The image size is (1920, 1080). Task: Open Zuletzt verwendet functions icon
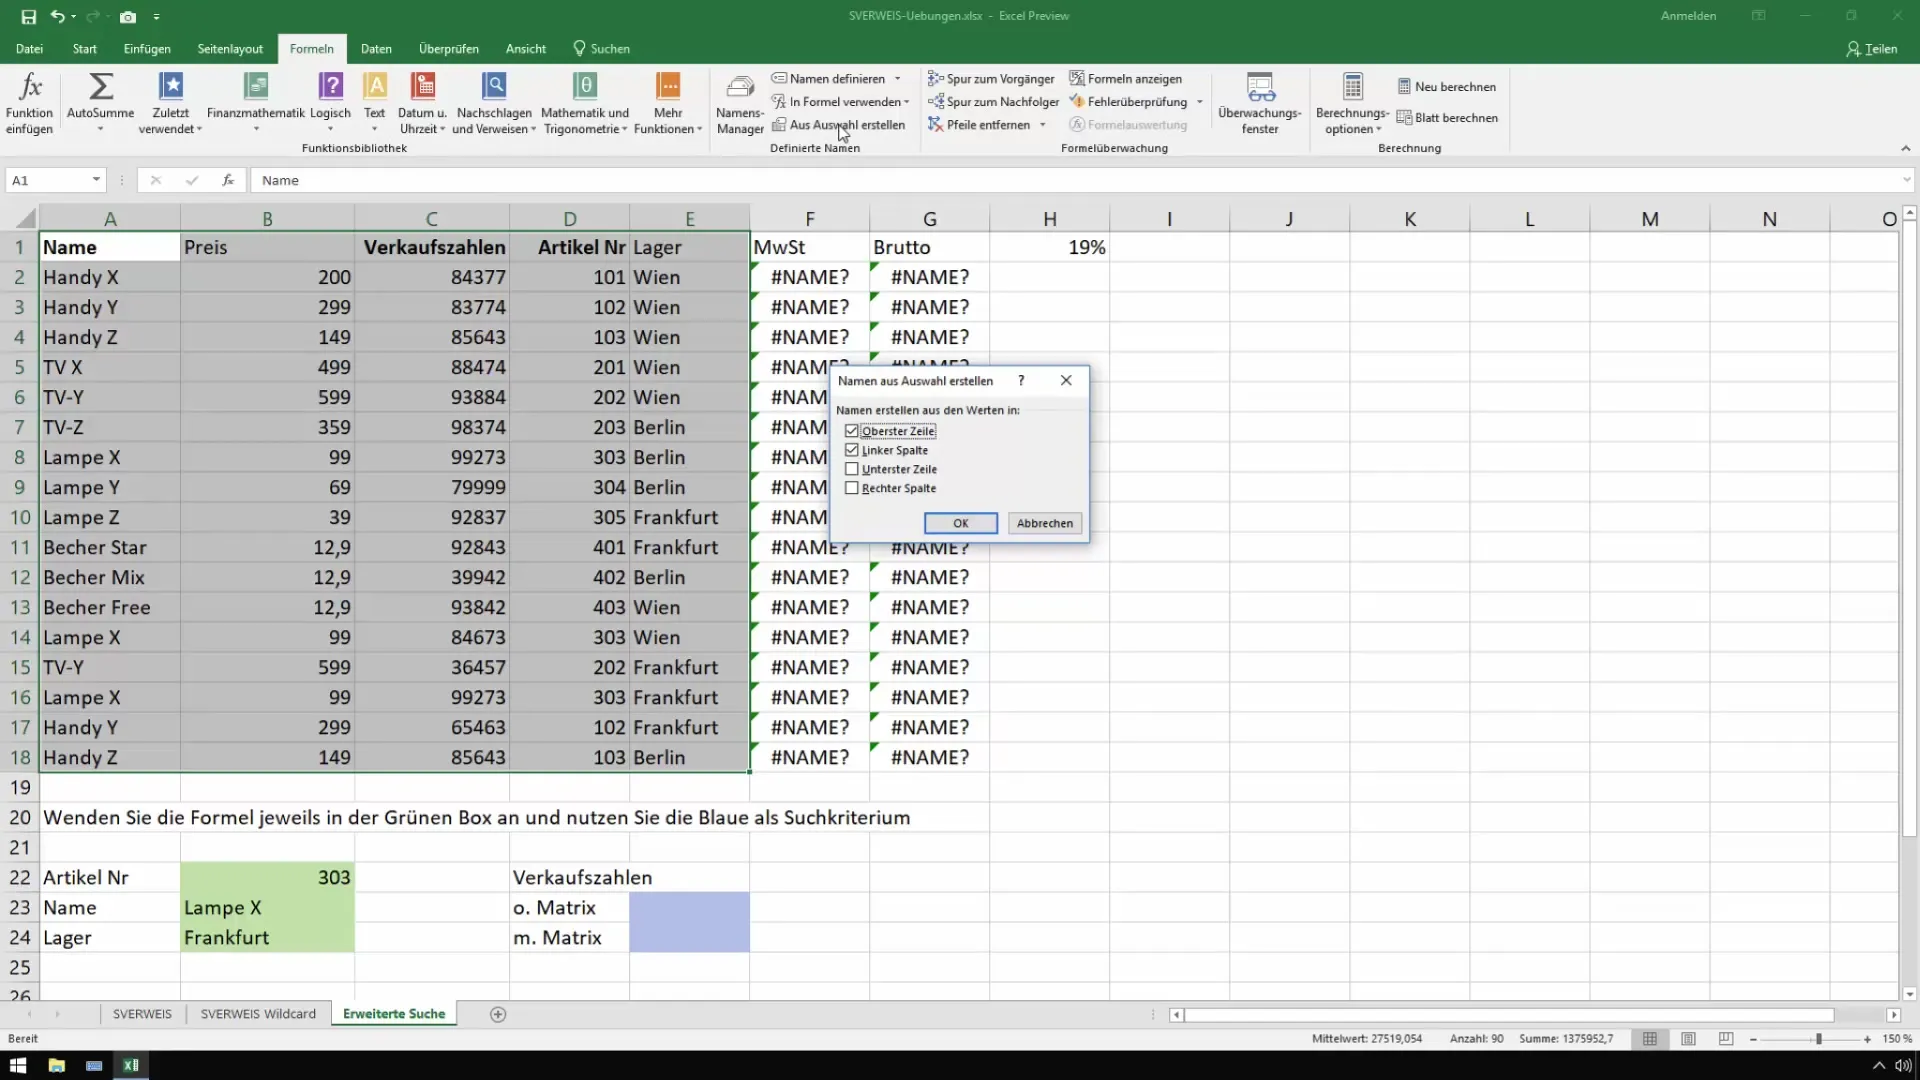coord(171,87)
